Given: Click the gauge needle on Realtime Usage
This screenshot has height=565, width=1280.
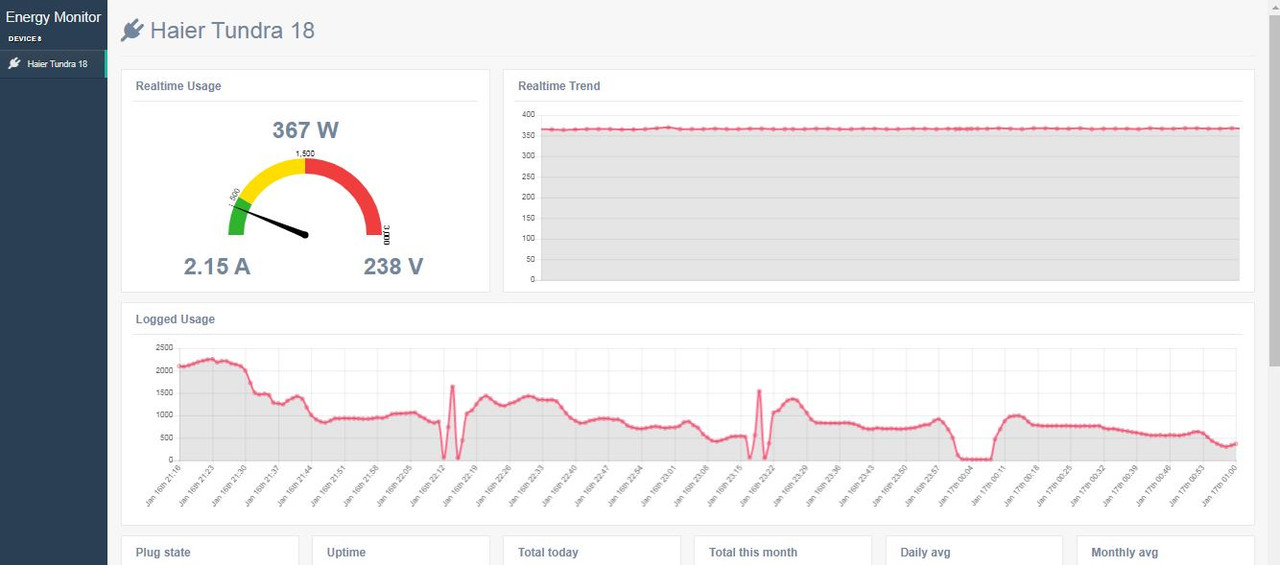Looking at the screenshot, I should click(272, 222).
